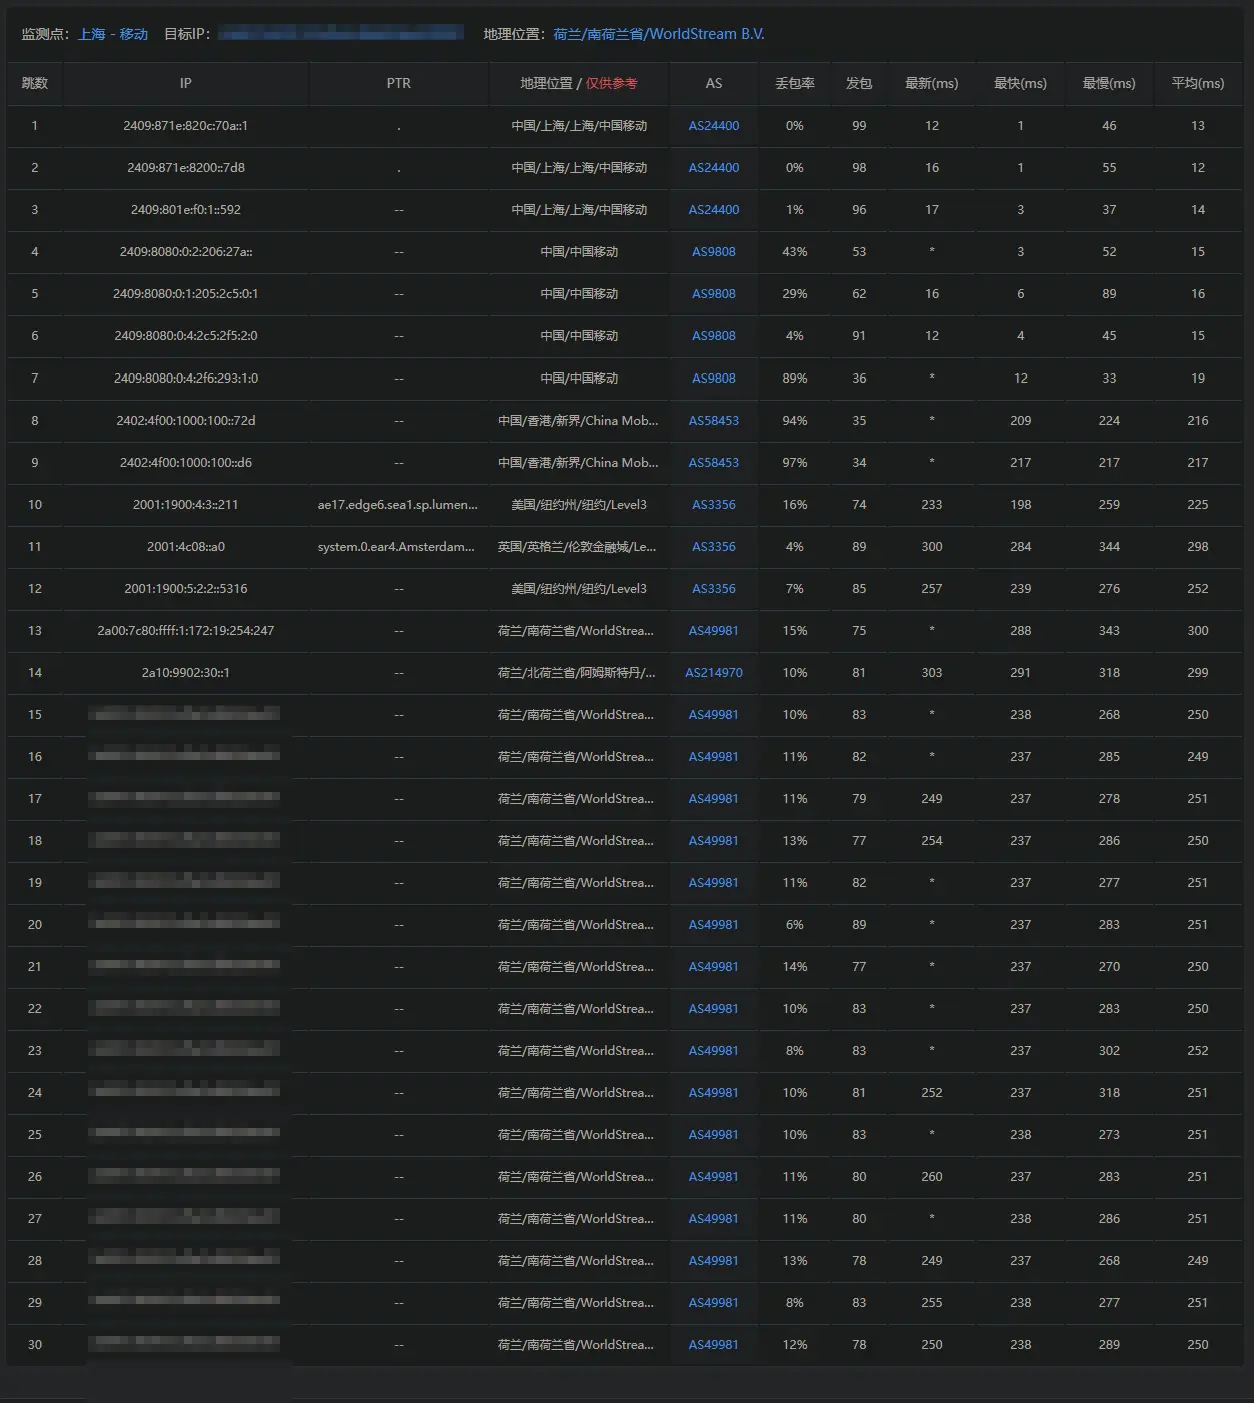This screenshot has height=1403, width=1254.
Task: Click IP 2a10:9902:30::1 in hop 14
Action: [185, 673]
